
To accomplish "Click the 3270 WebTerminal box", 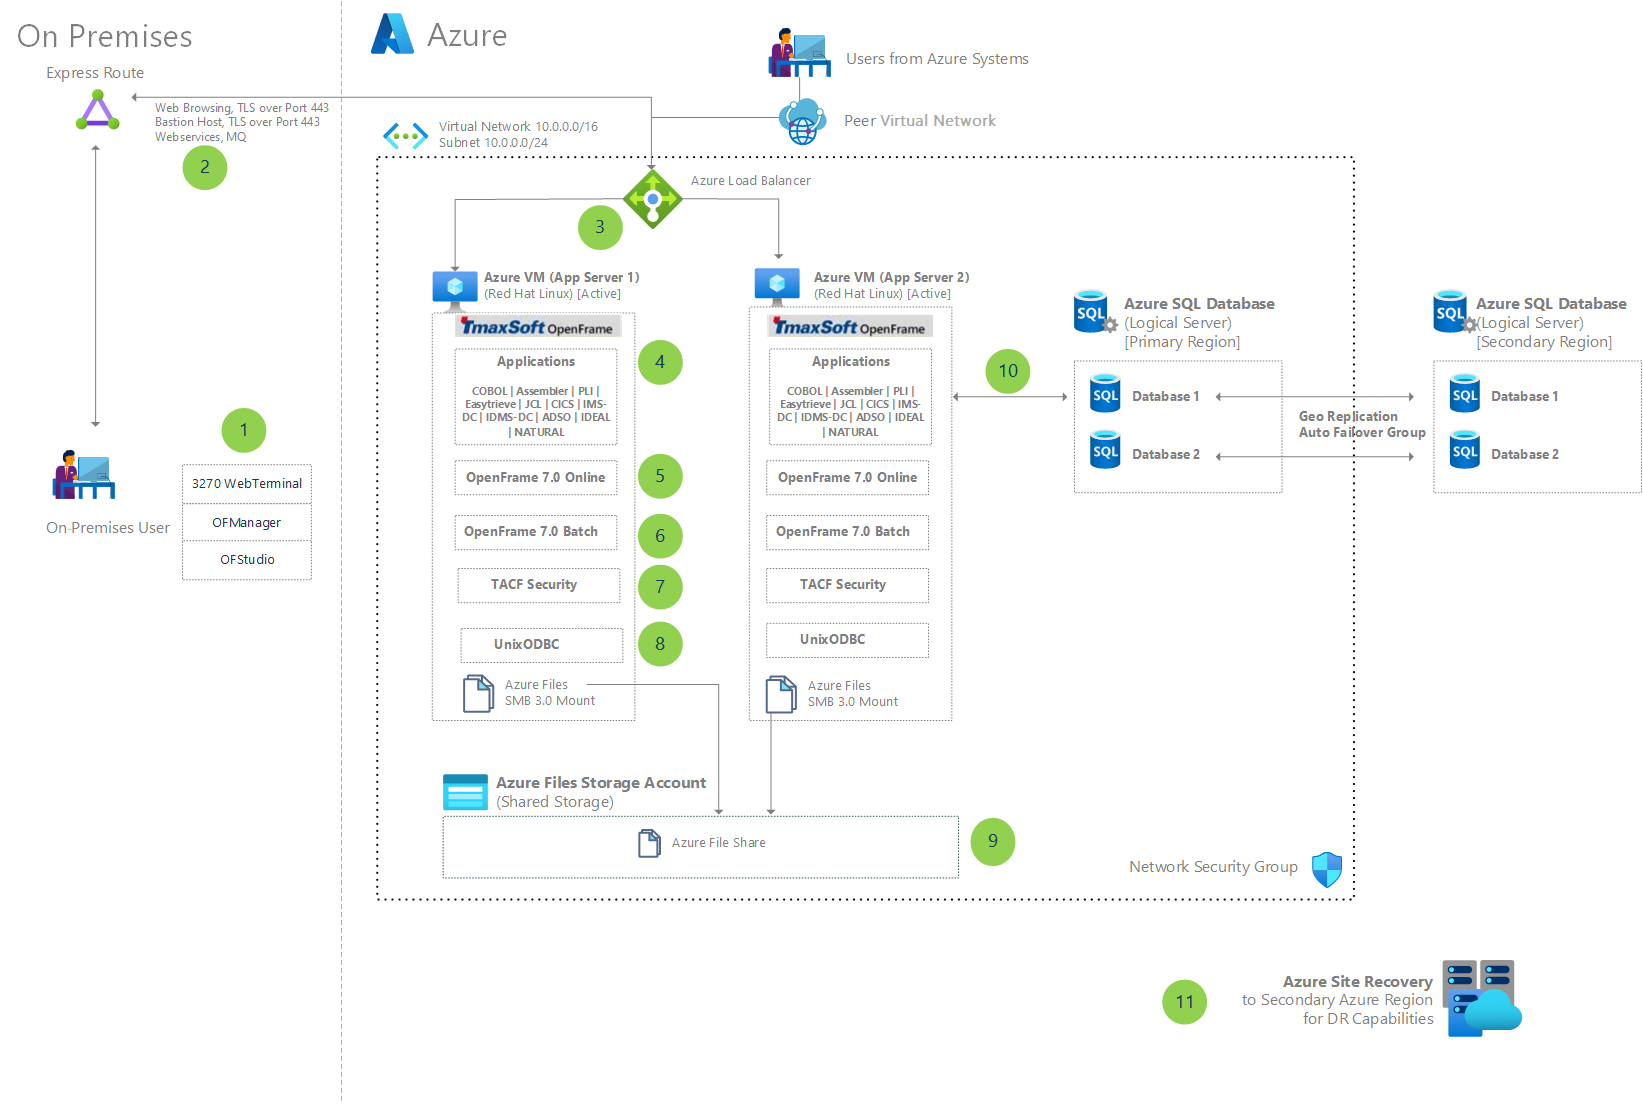I will point(247,484).
